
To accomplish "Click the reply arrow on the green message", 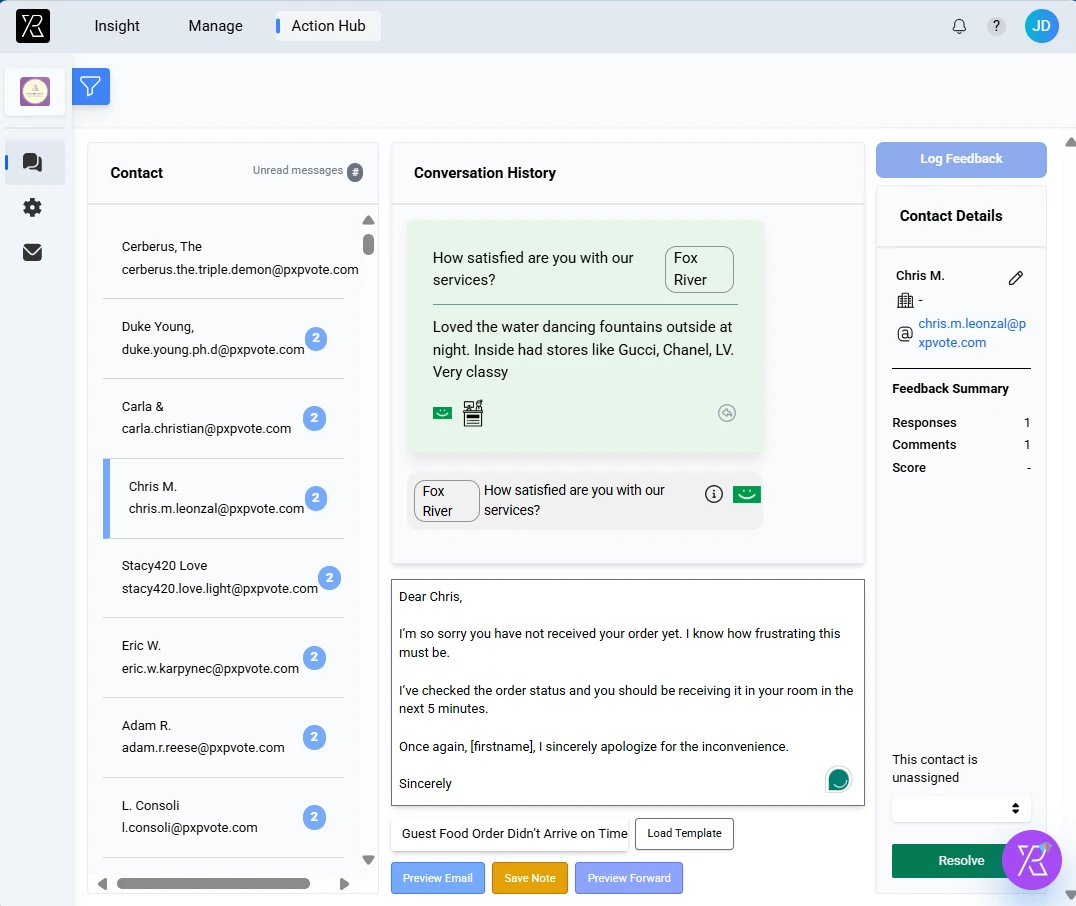I will (727, 412).
